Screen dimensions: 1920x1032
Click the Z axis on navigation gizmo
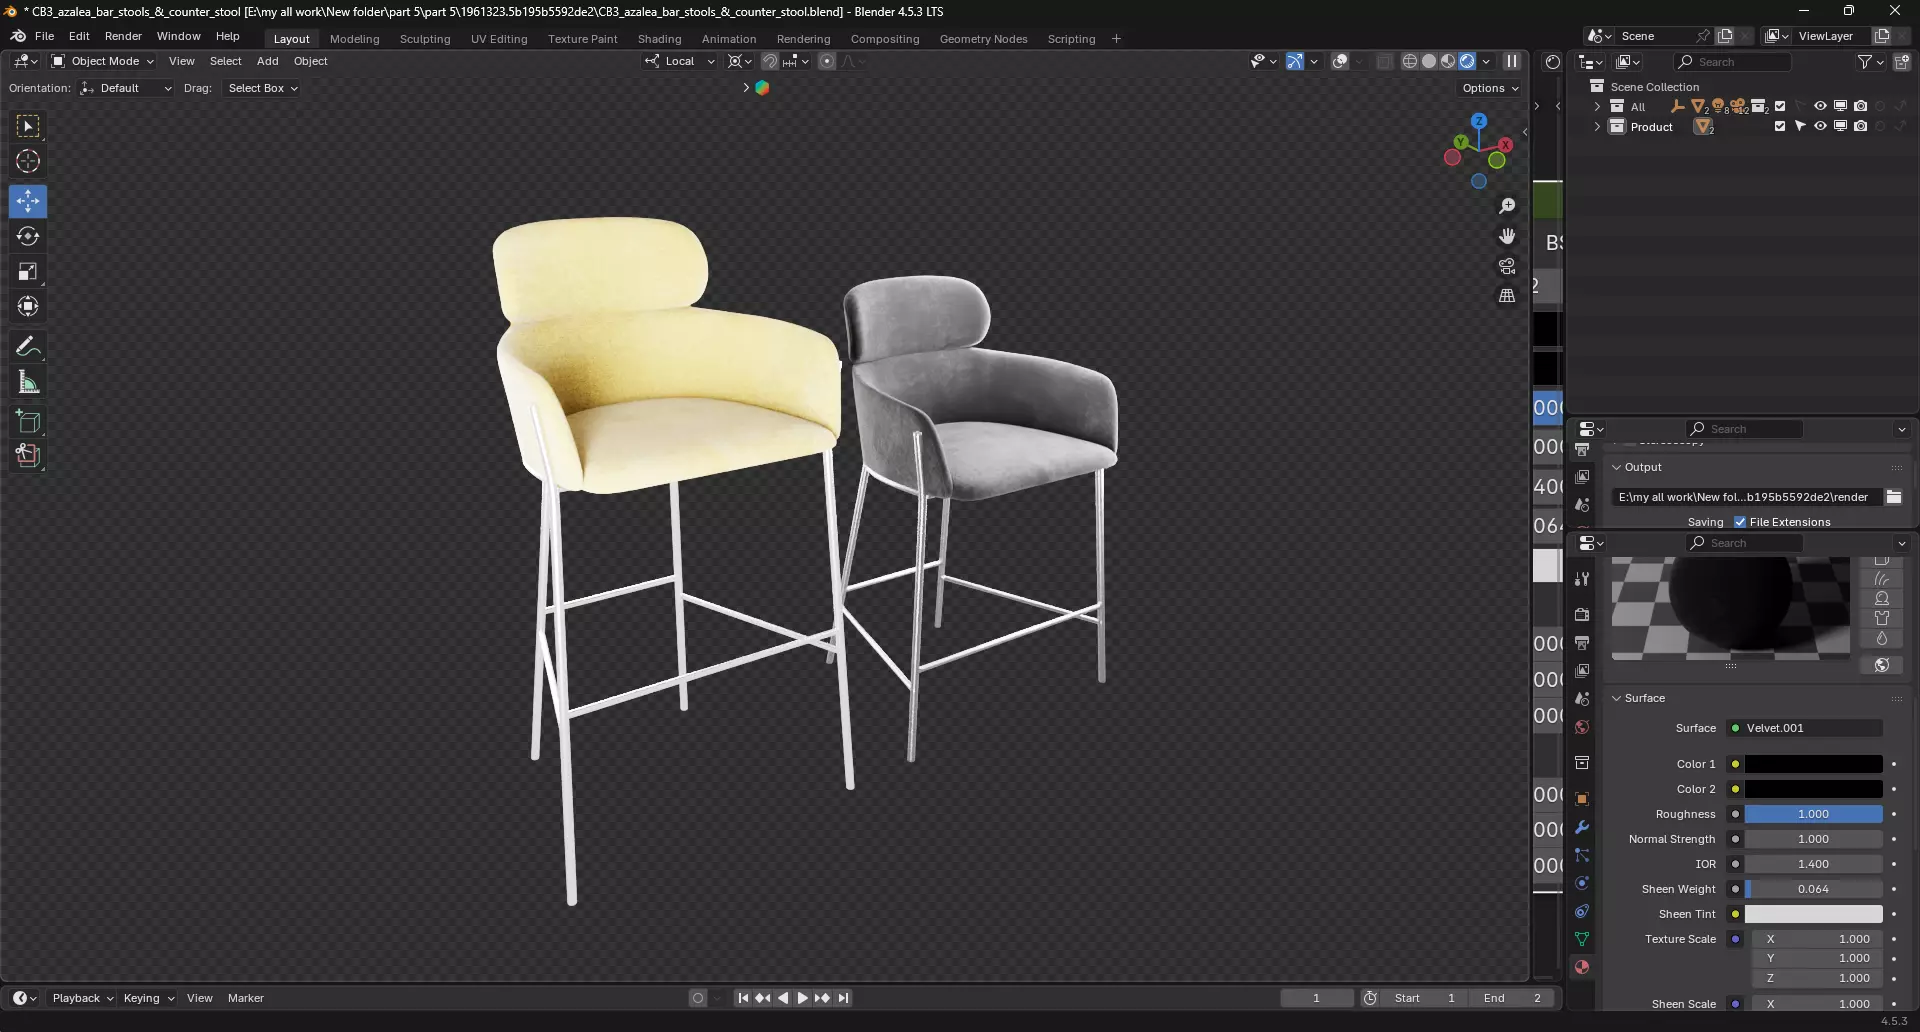click(x=1479, y=121)
